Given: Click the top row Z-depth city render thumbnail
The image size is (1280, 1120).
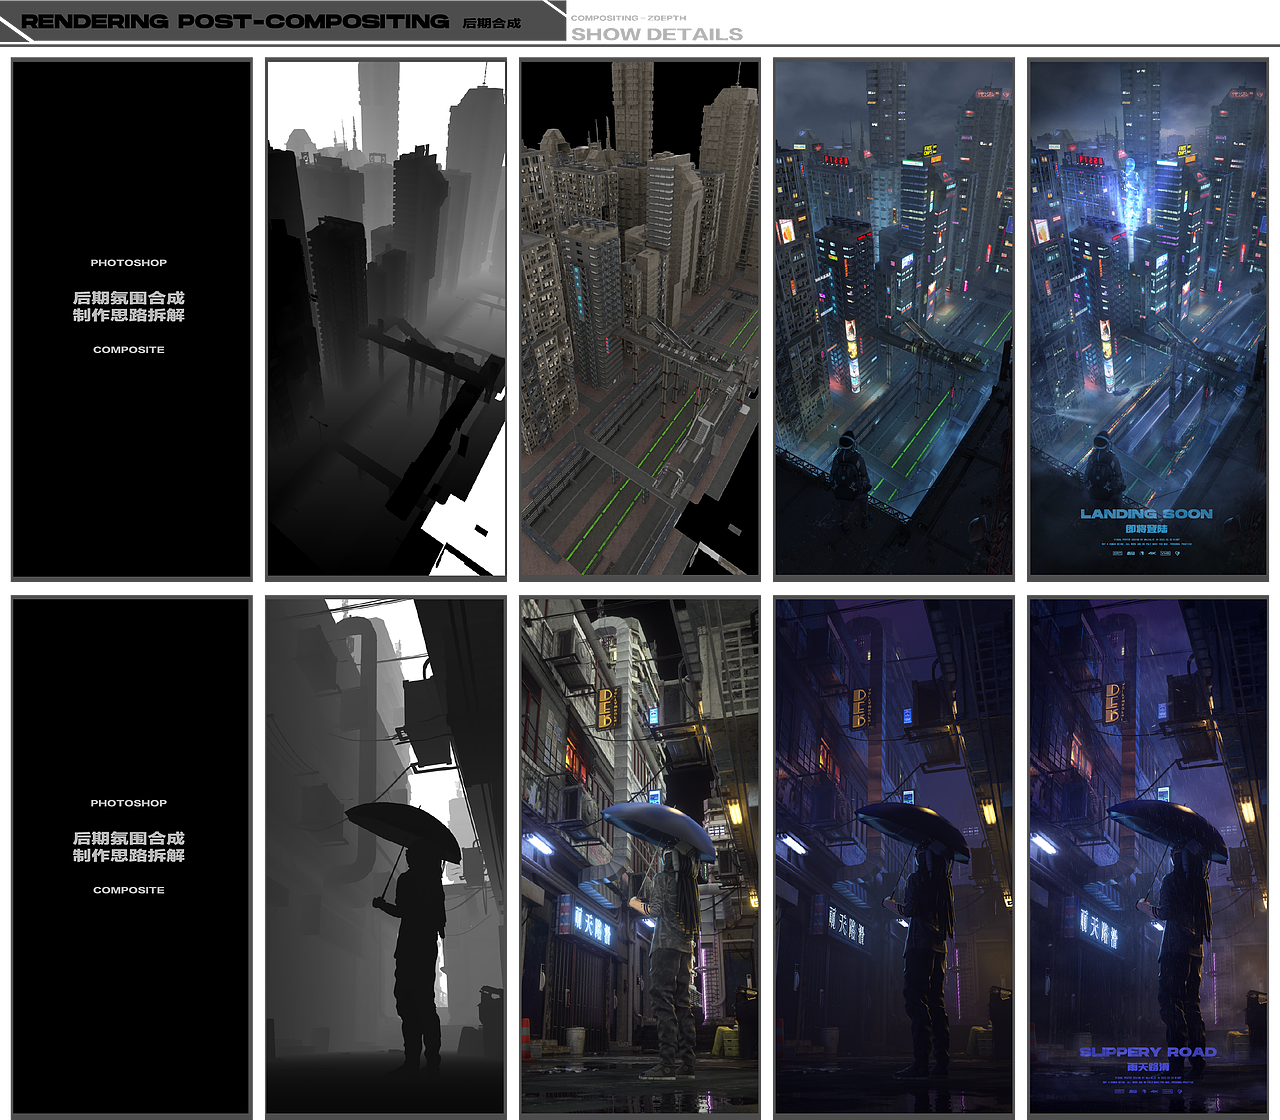Looking at the screenshot, I should (386, 319).
